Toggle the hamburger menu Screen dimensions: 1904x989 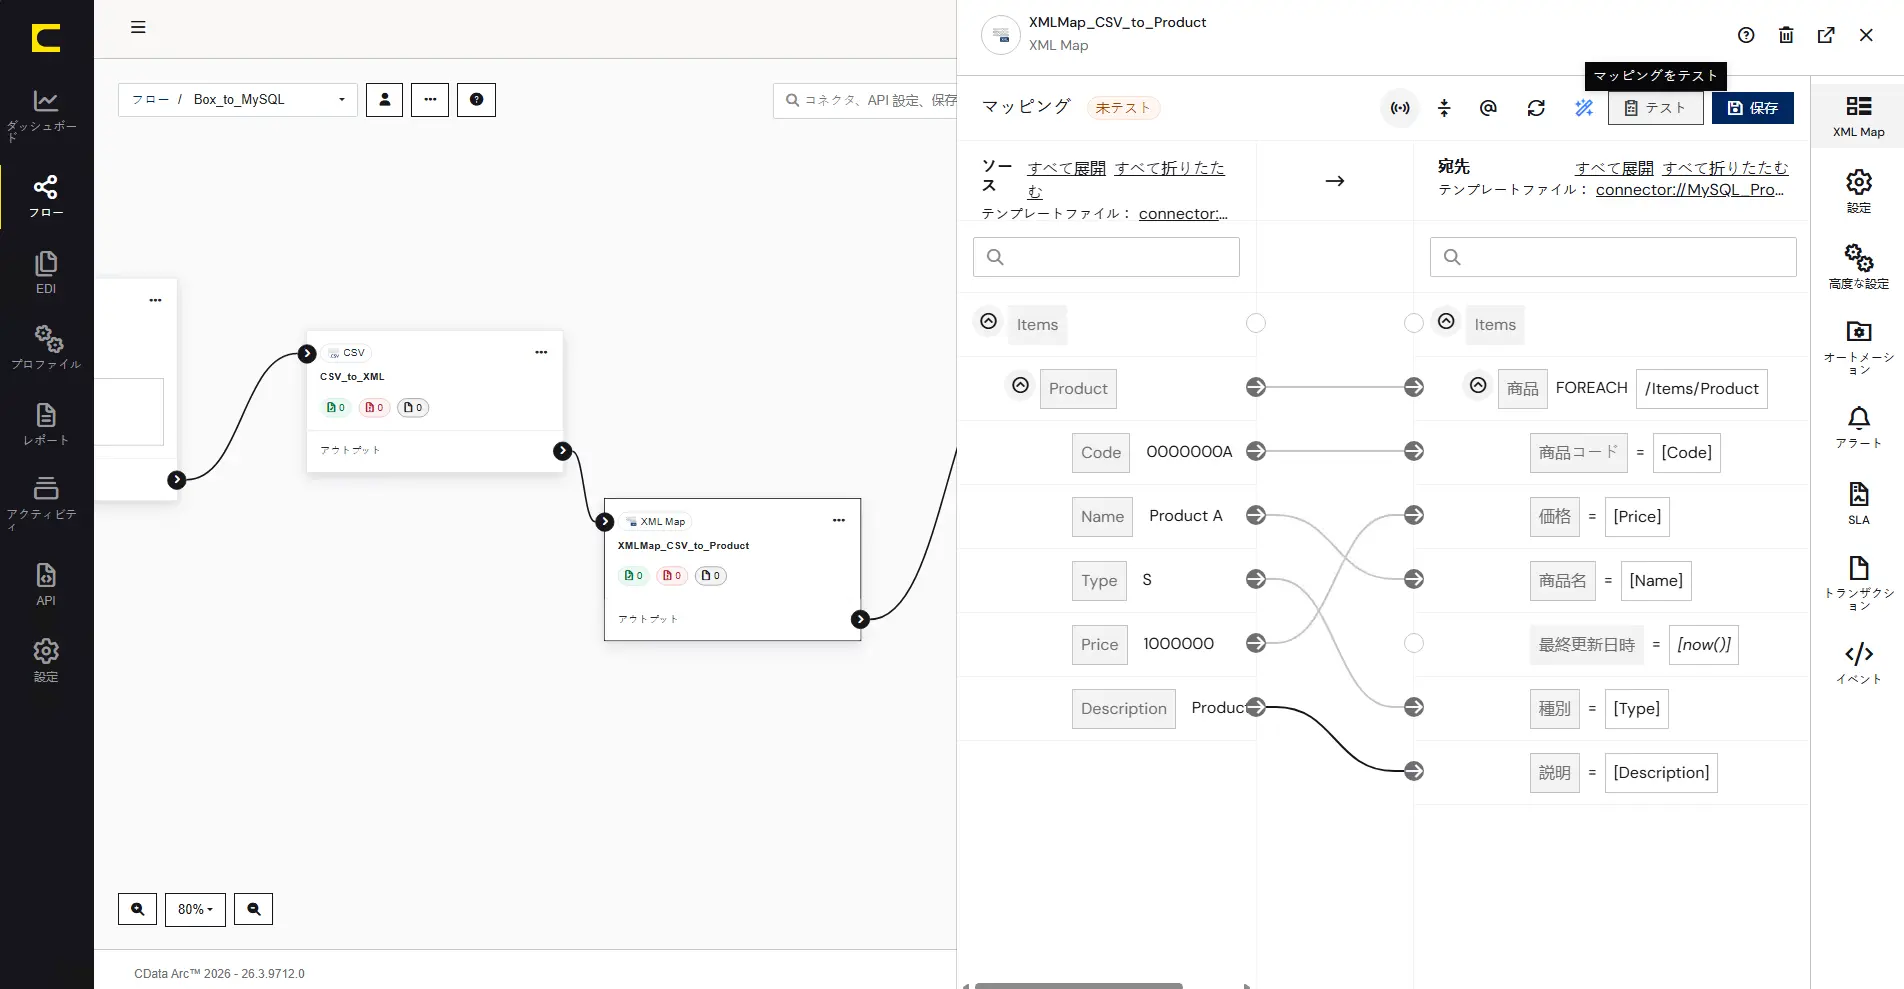click(138, 27)
